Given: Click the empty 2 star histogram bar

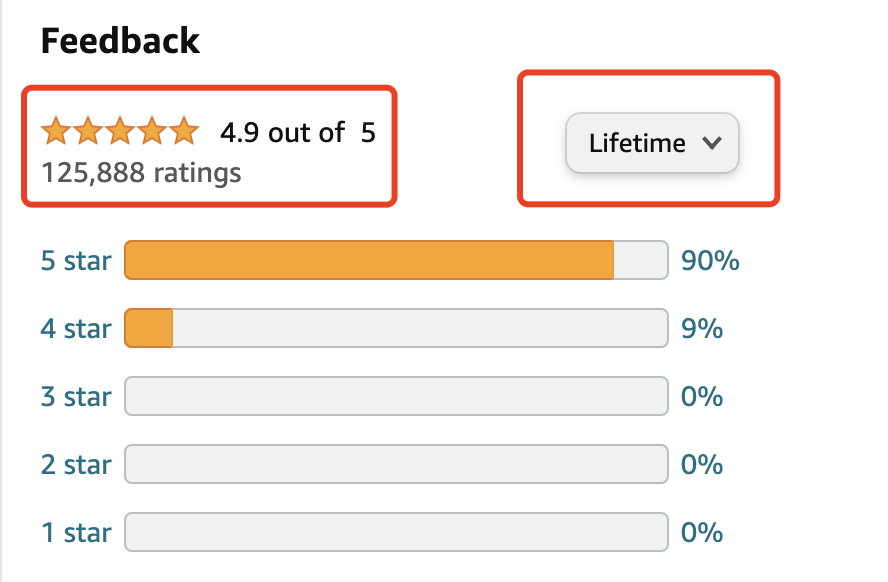Looking at the screenshot, I should (x=396, y=465).
